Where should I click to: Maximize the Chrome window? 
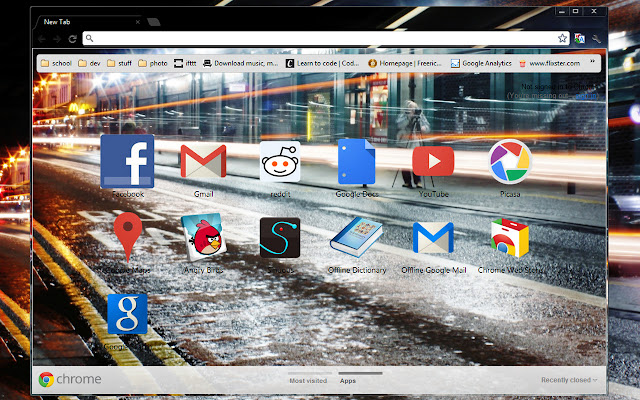pos(576,11)
